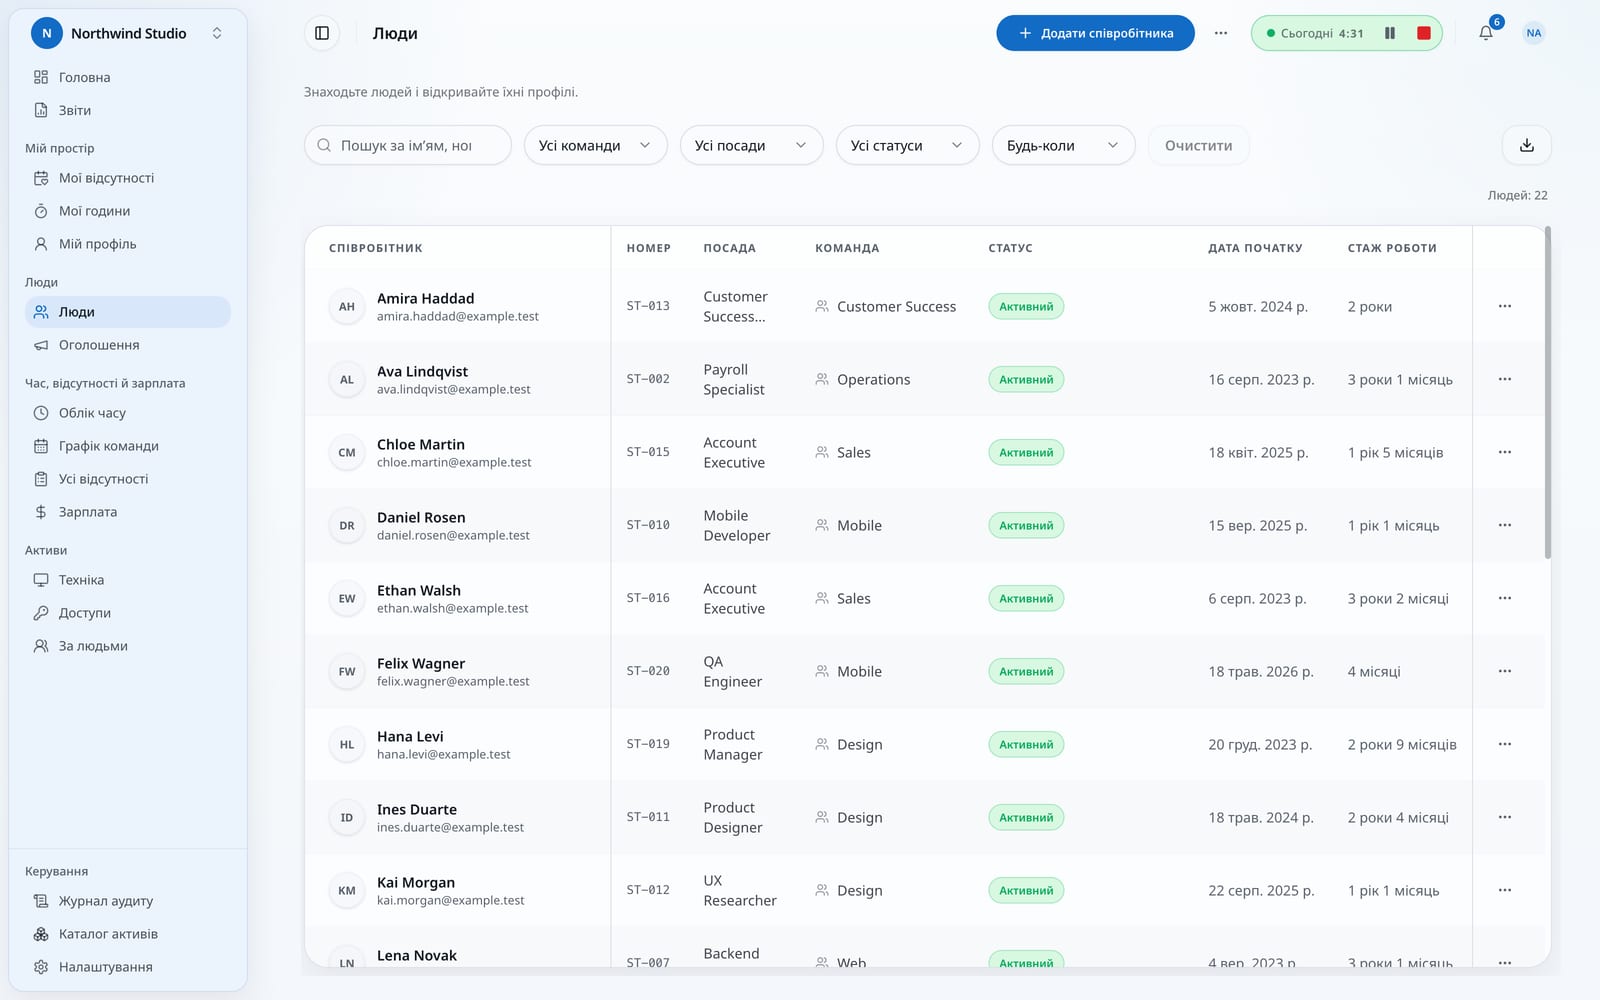Open Налаштування in the sidebar
The image size is (1600, 1000).
[128, 967]
